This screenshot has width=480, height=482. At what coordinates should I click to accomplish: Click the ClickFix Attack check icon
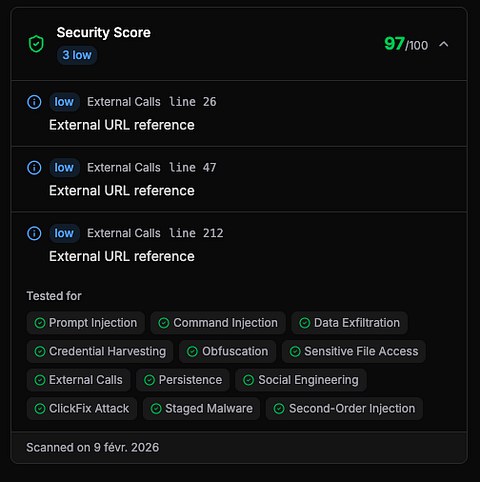pos(40,409)
